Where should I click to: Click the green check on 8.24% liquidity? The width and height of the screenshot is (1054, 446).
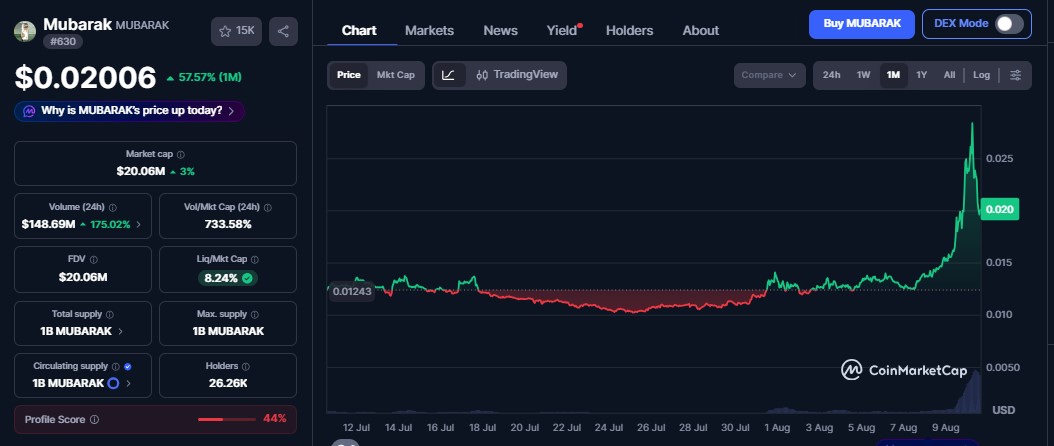coord(247,278)
